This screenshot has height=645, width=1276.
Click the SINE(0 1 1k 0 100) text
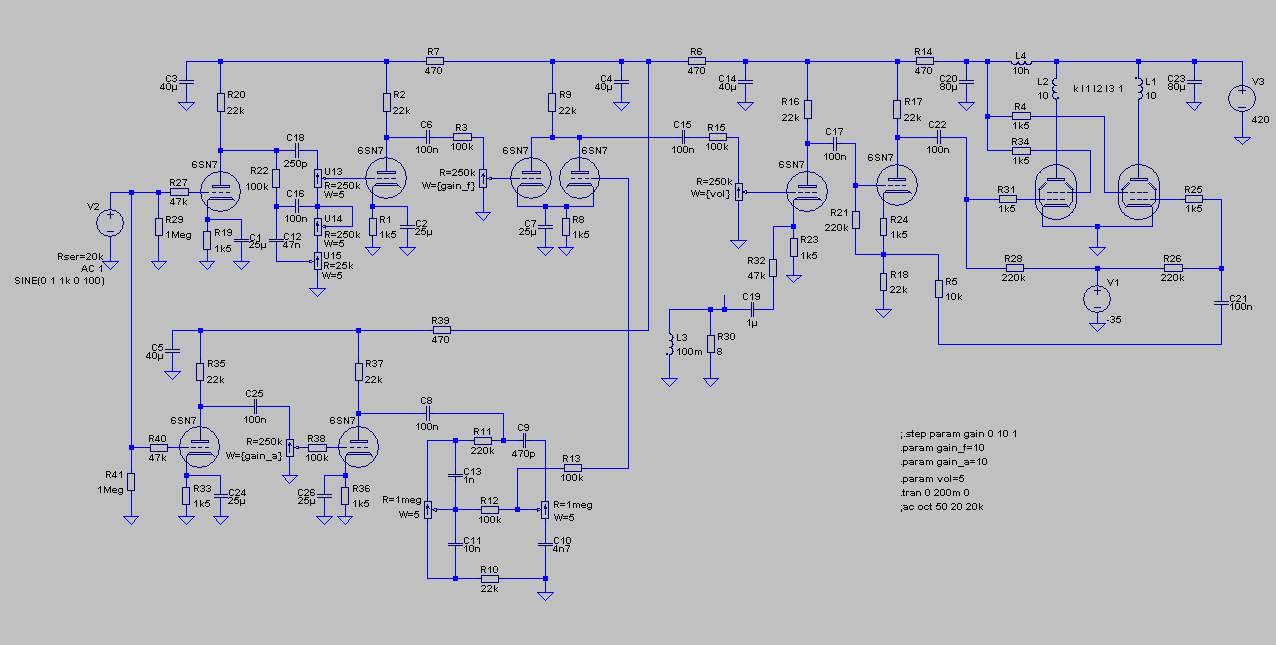pos(58,280)
